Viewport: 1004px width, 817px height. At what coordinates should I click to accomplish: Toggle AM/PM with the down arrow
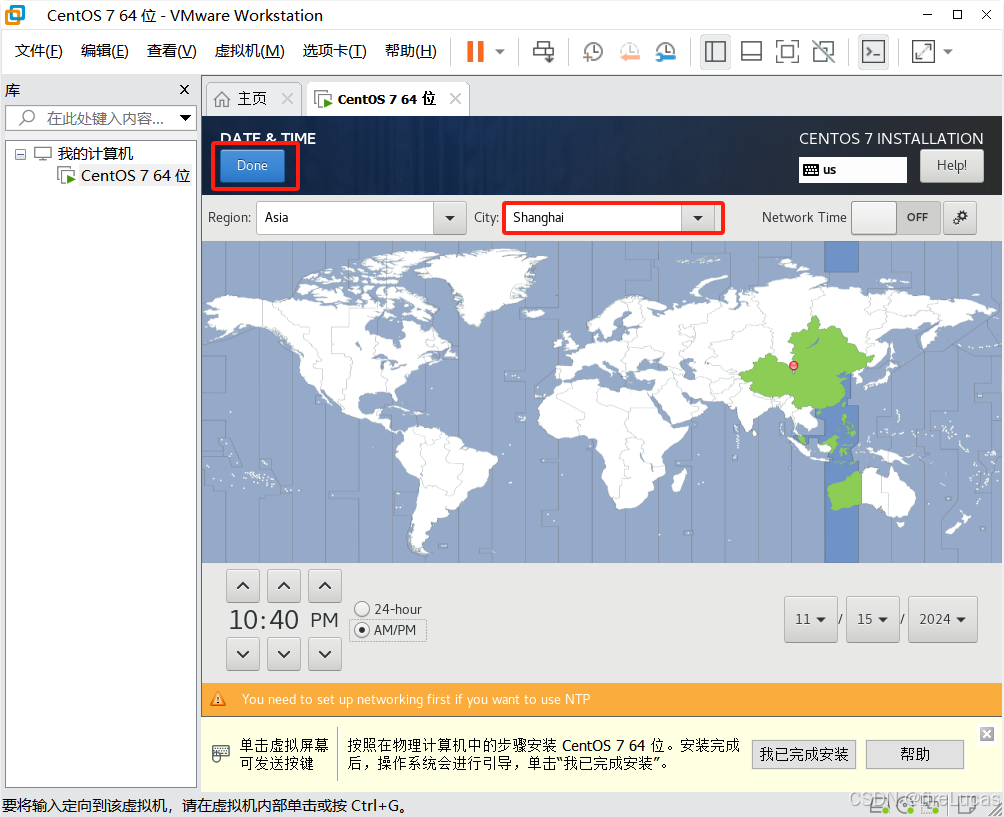coord(325,654)
